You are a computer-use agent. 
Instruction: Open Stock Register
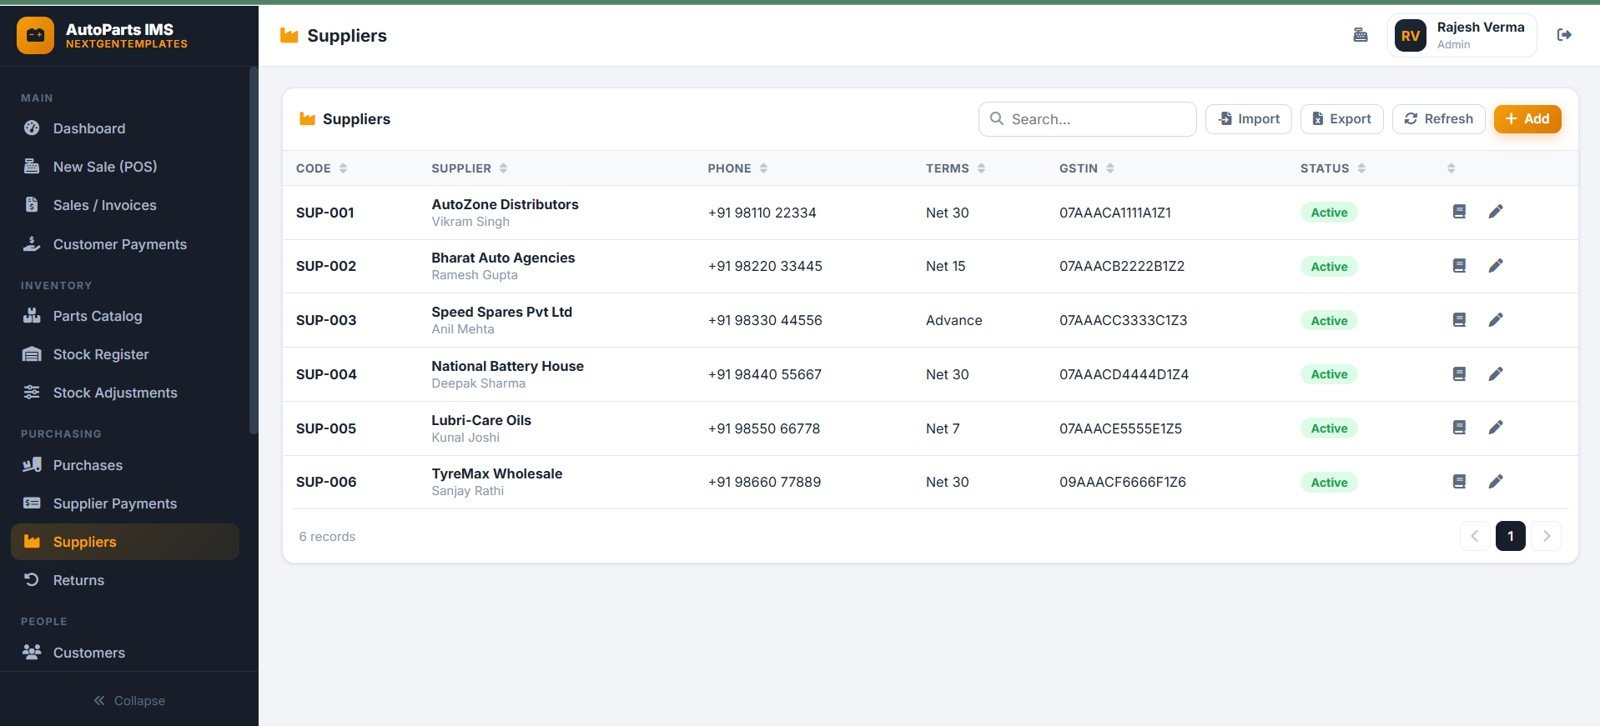click(x=125, y=354)
